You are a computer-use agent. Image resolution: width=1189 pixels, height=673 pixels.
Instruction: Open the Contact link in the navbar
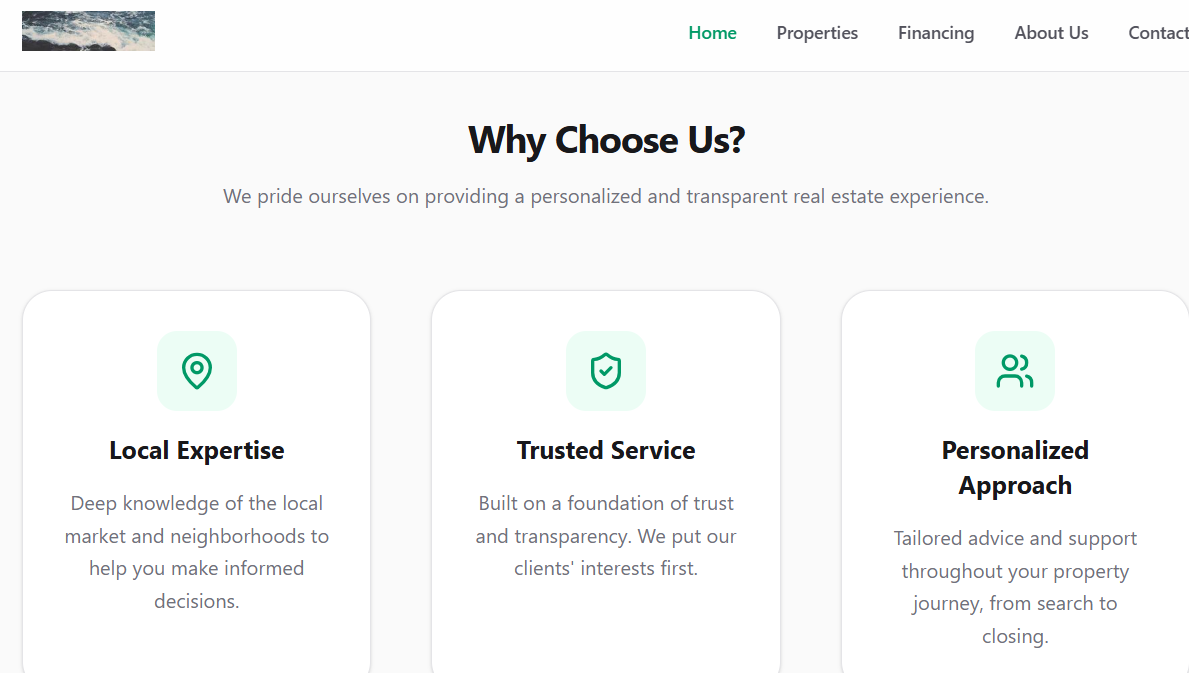click(x=1158, y=33)
